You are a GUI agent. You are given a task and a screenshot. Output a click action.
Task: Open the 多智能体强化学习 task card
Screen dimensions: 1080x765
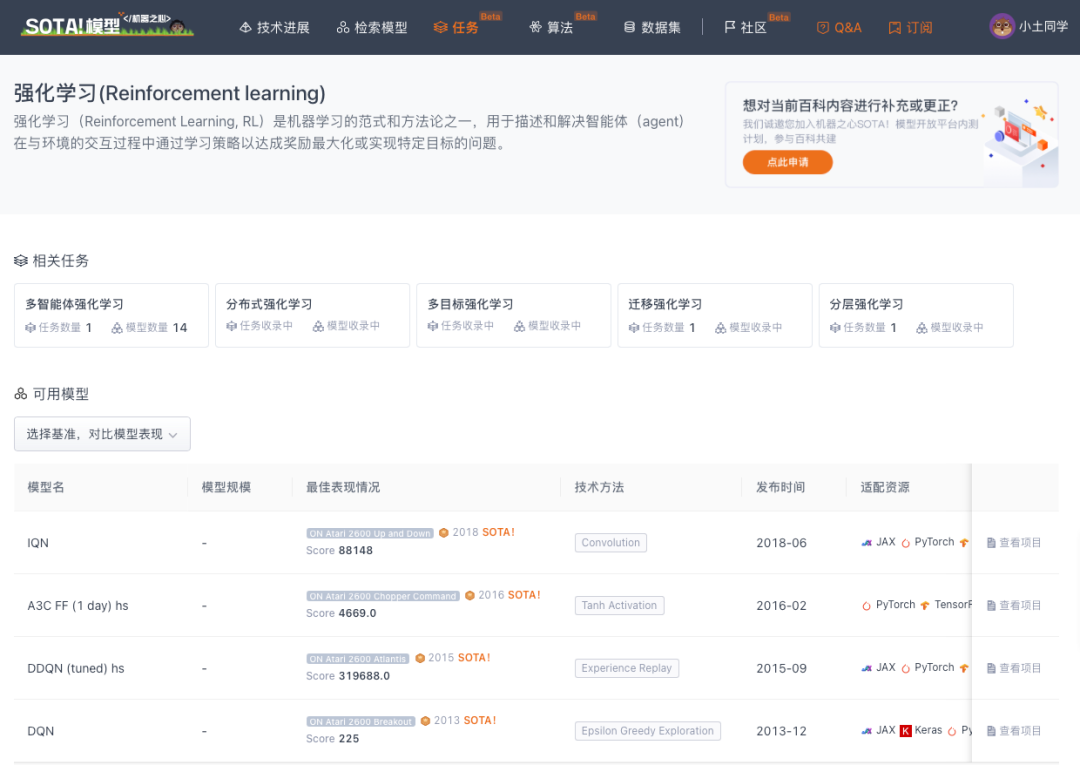[111, 315]
